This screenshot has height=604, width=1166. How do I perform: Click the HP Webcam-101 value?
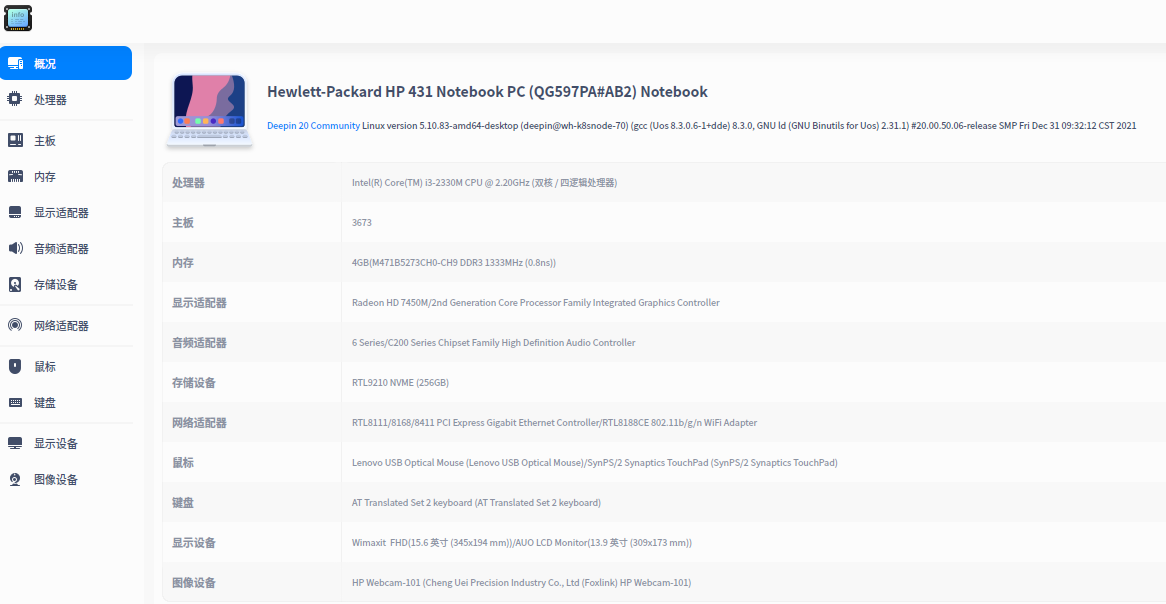(x=521, y=583)
